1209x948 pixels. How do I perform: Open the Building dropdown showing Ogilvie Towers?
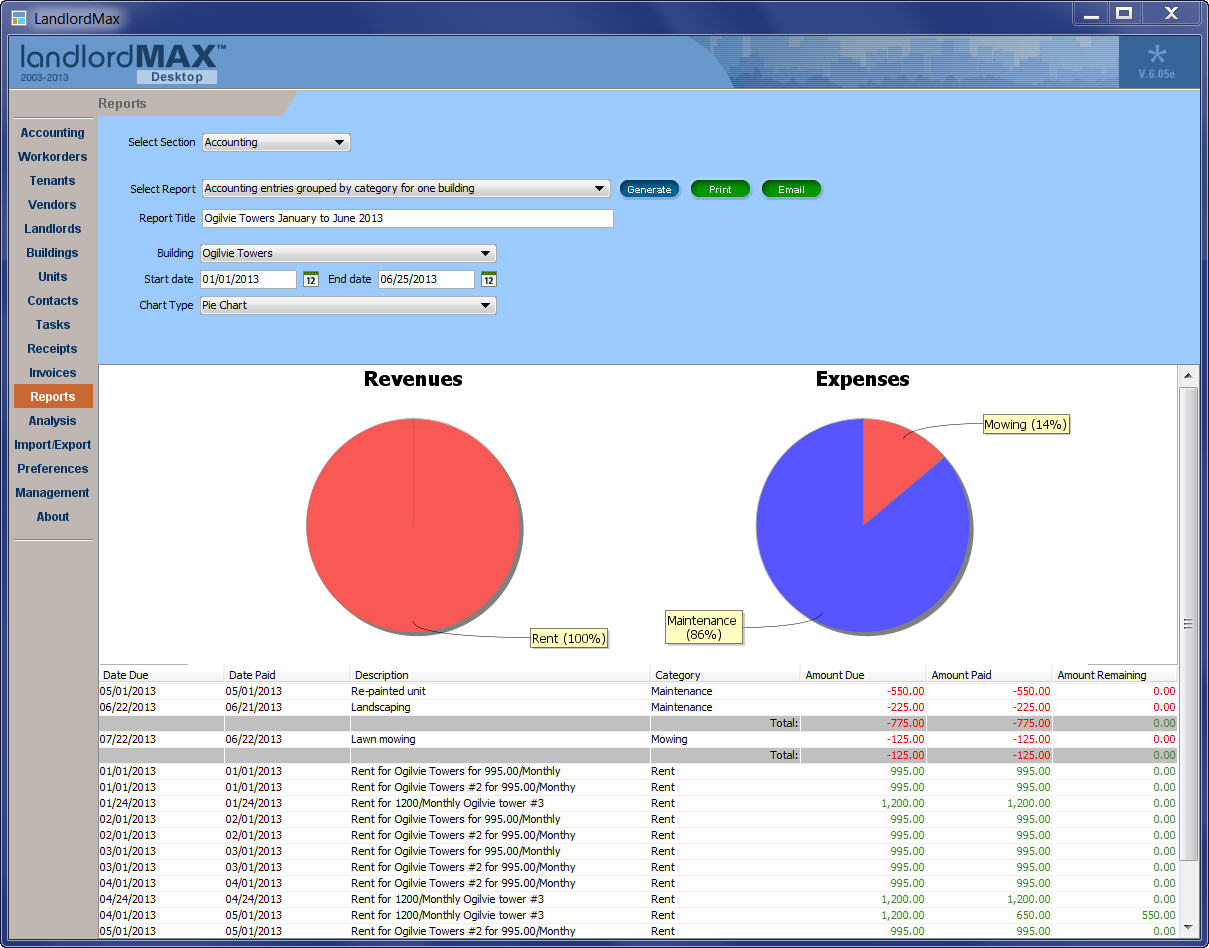(348, 253)
